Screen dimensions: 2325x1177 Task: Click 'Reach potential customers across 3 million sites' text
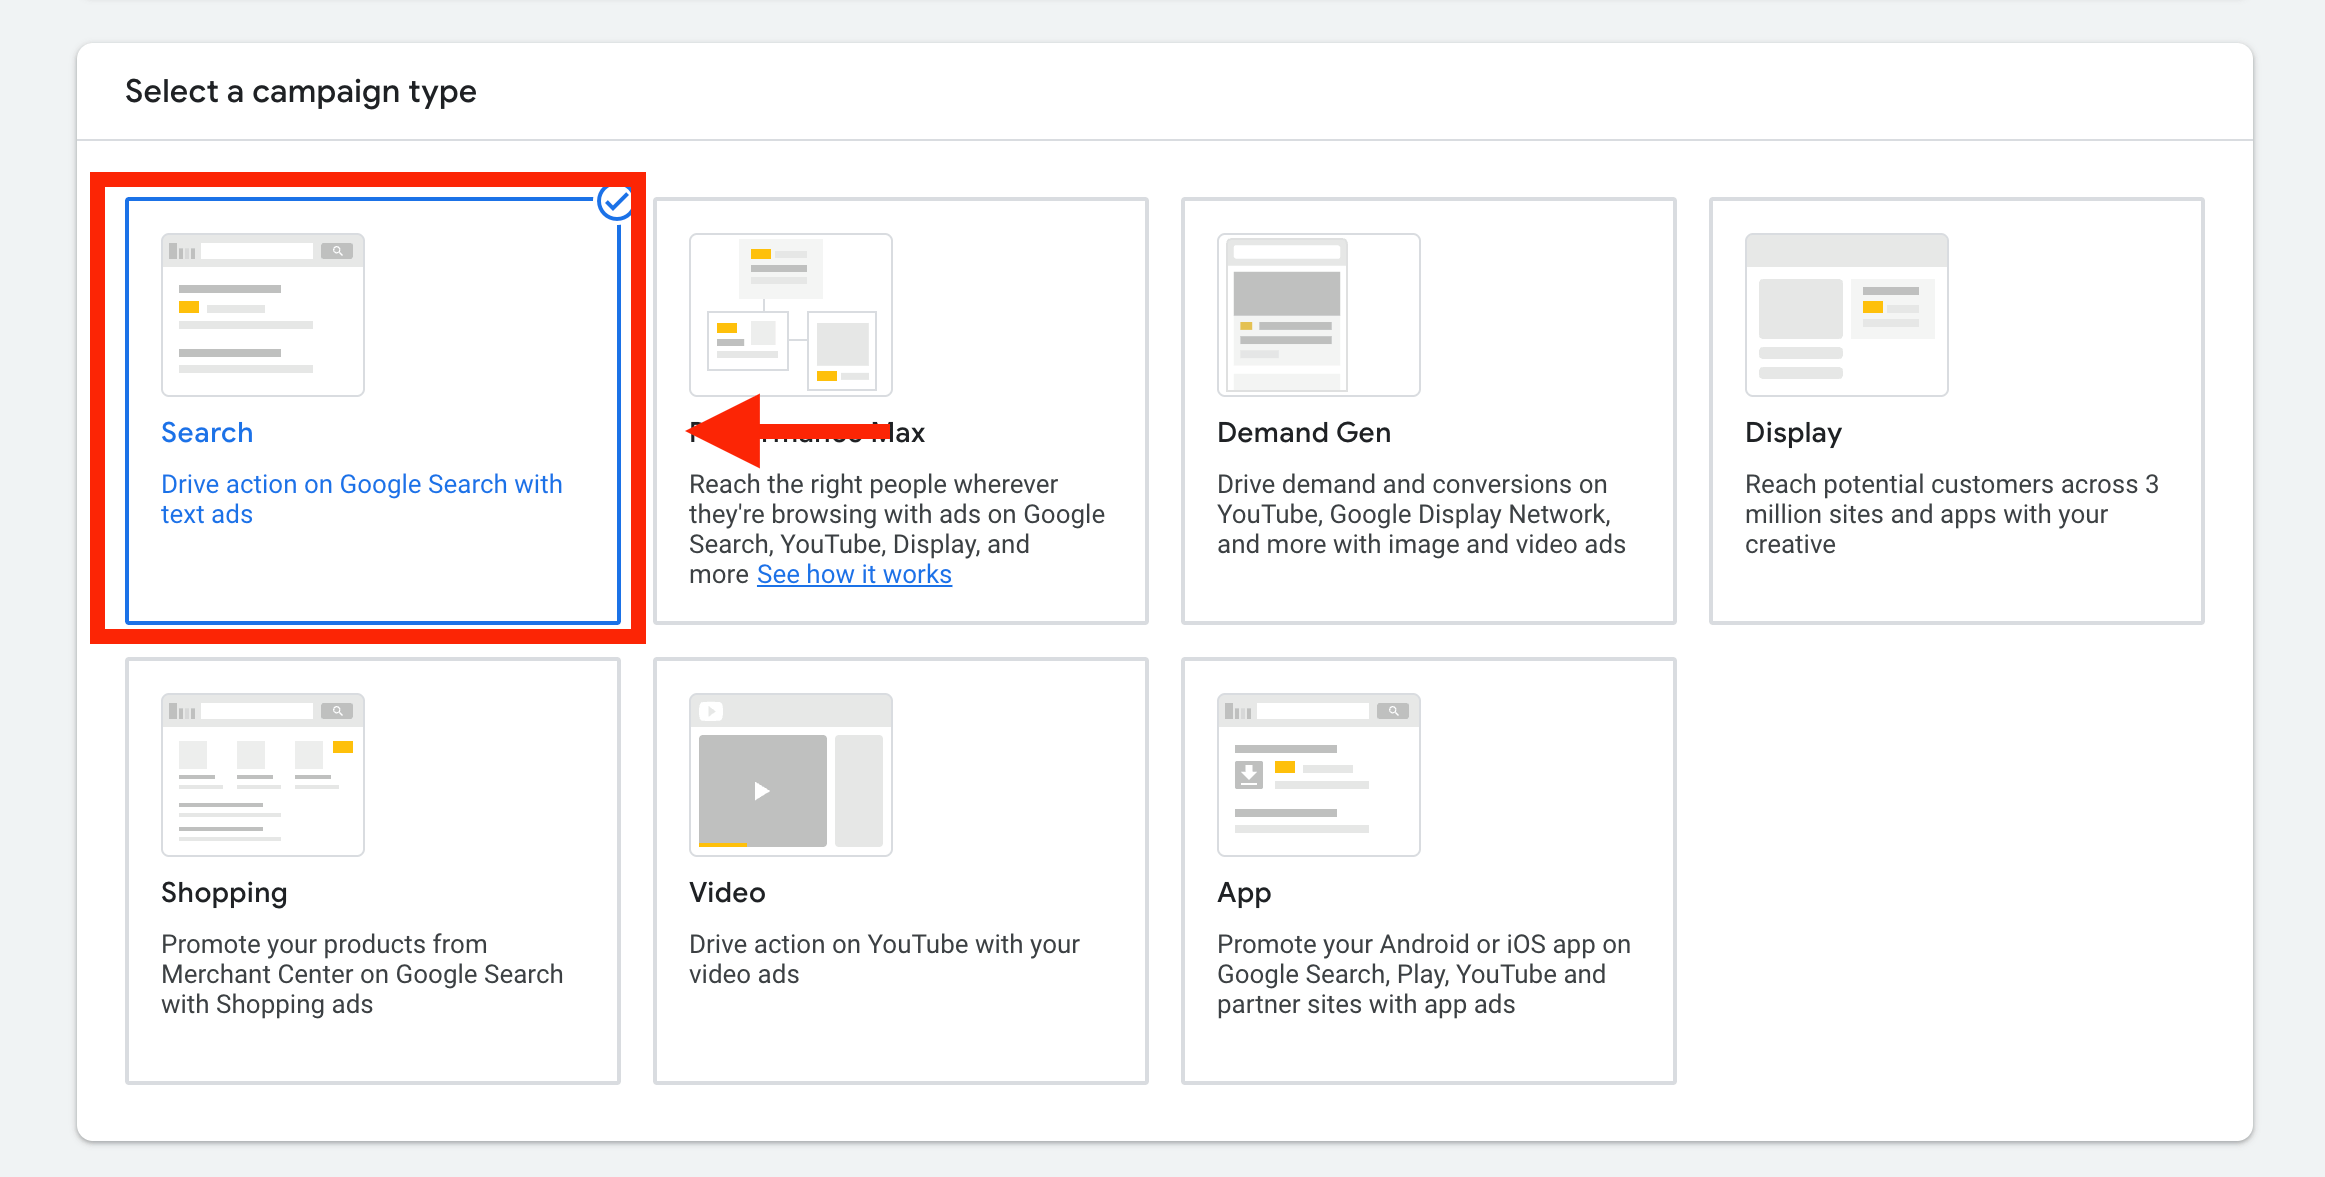tap(1952, 514)
